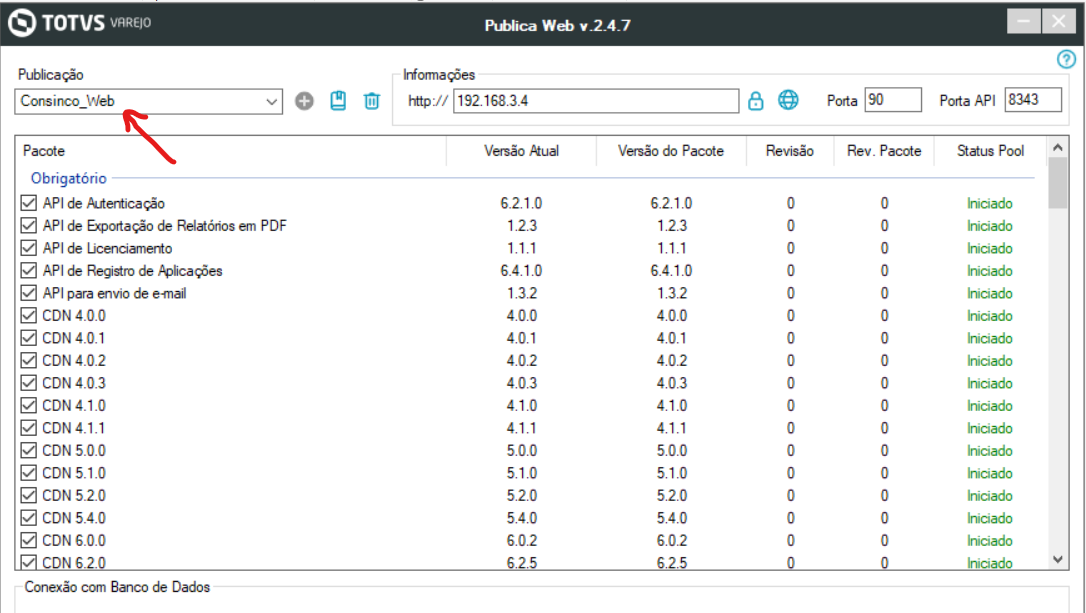The image size is (1086, 613).
Task: Toggle the CDN 4.1.1 checkbox
Action: click(x=28, y=428)
